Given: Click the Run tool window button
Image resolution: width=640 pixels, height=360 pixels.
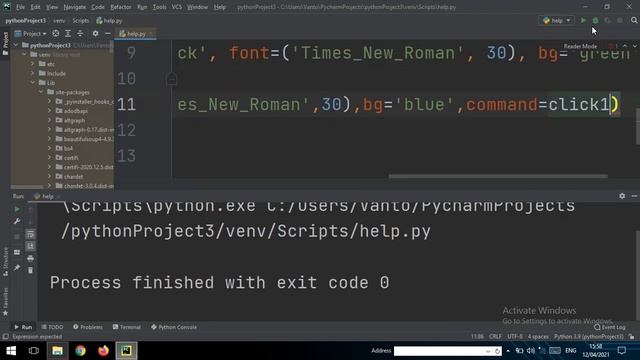Looking at the screenshot, I should pos(23,327).
